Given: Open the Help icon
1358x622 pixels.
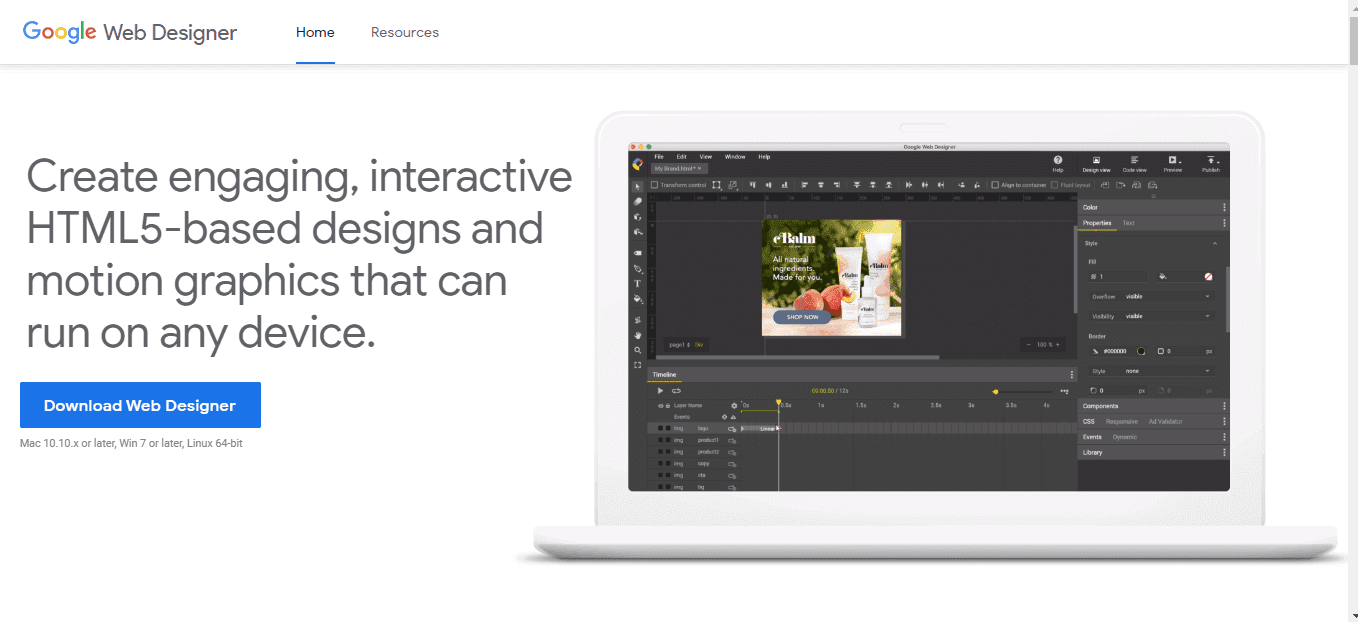Looking at the screenshot, I should pyautogui.click(x=1057, y=160).
